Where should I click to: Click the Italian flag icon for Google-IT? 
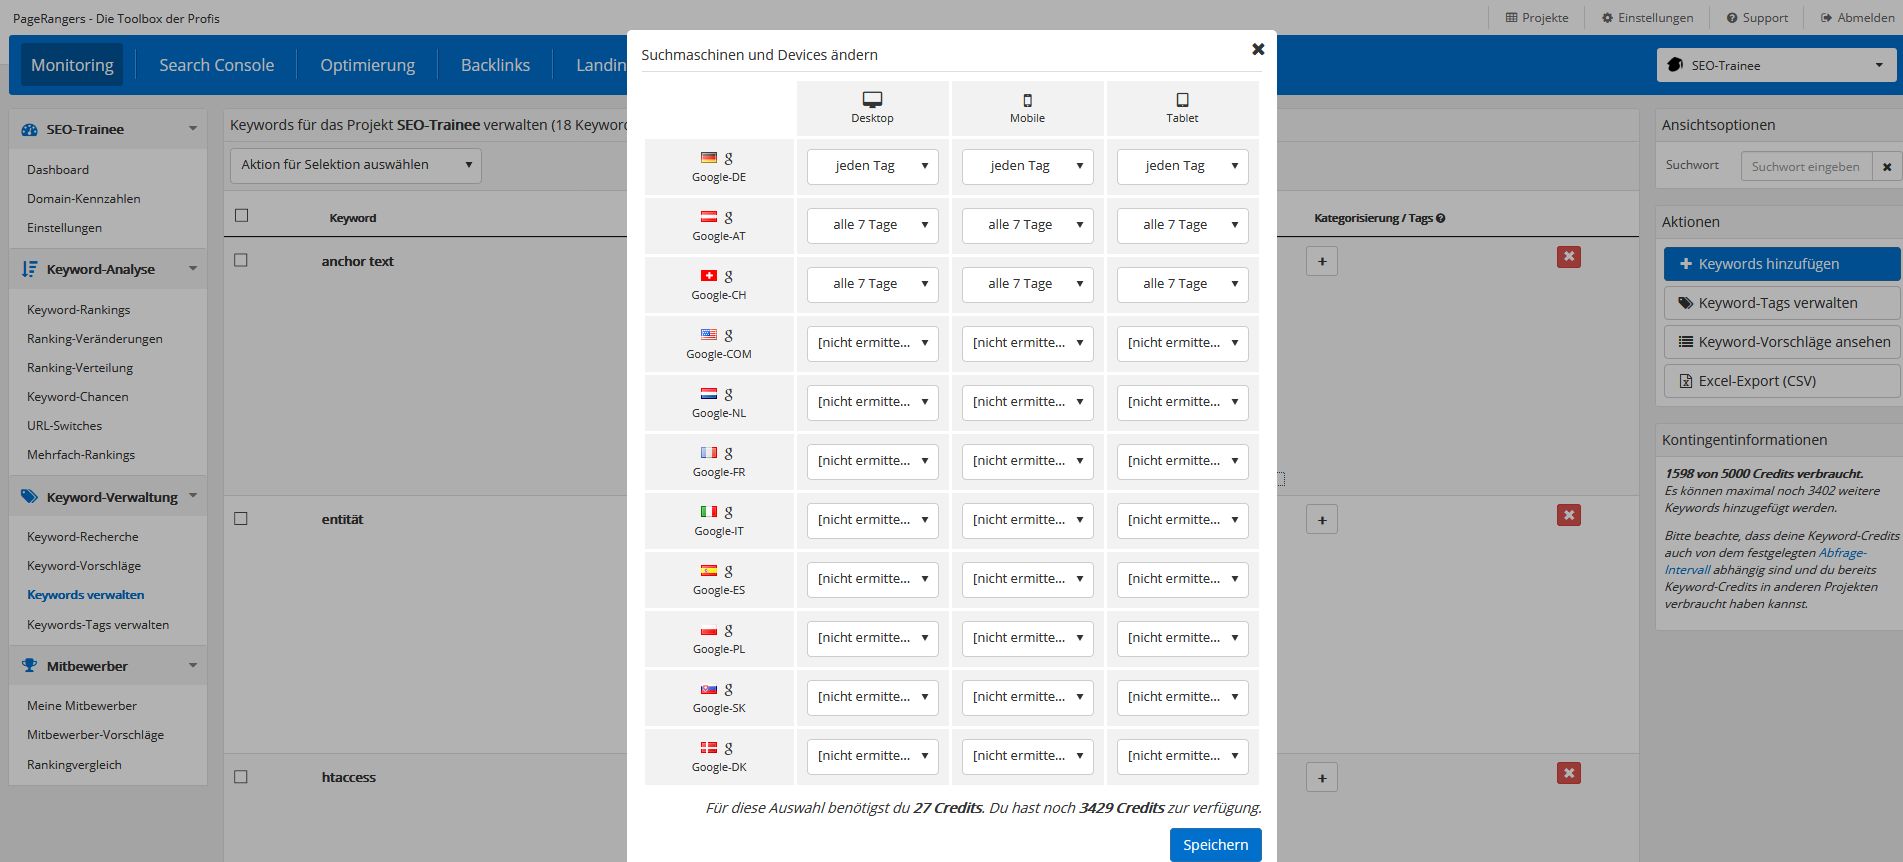click(709, 512)
